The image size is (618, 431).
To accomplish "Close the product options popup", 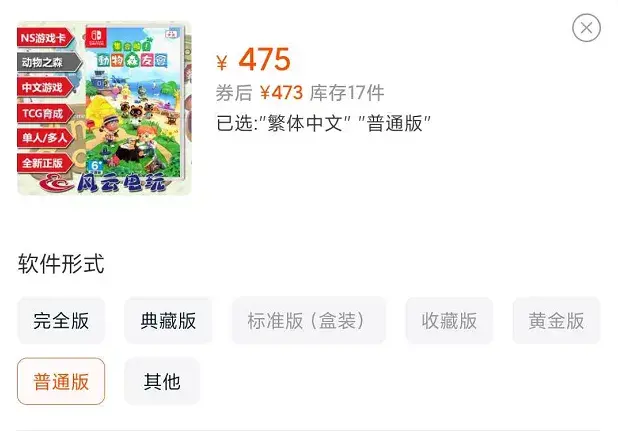I will click(x=586, y=28).
